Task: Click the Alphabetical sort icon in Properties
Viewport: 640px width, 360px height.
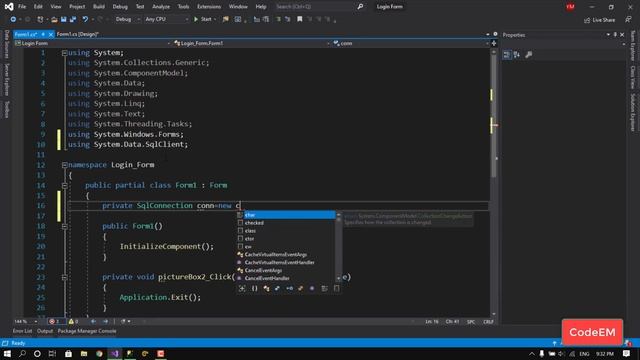Action: (x=517, y=54)
